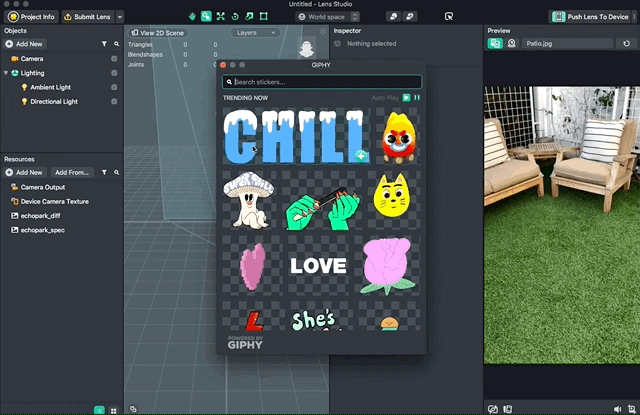Screen dimensions: 640x415
Task: Select Camera in Objects tree
Action: pos(32,59)
